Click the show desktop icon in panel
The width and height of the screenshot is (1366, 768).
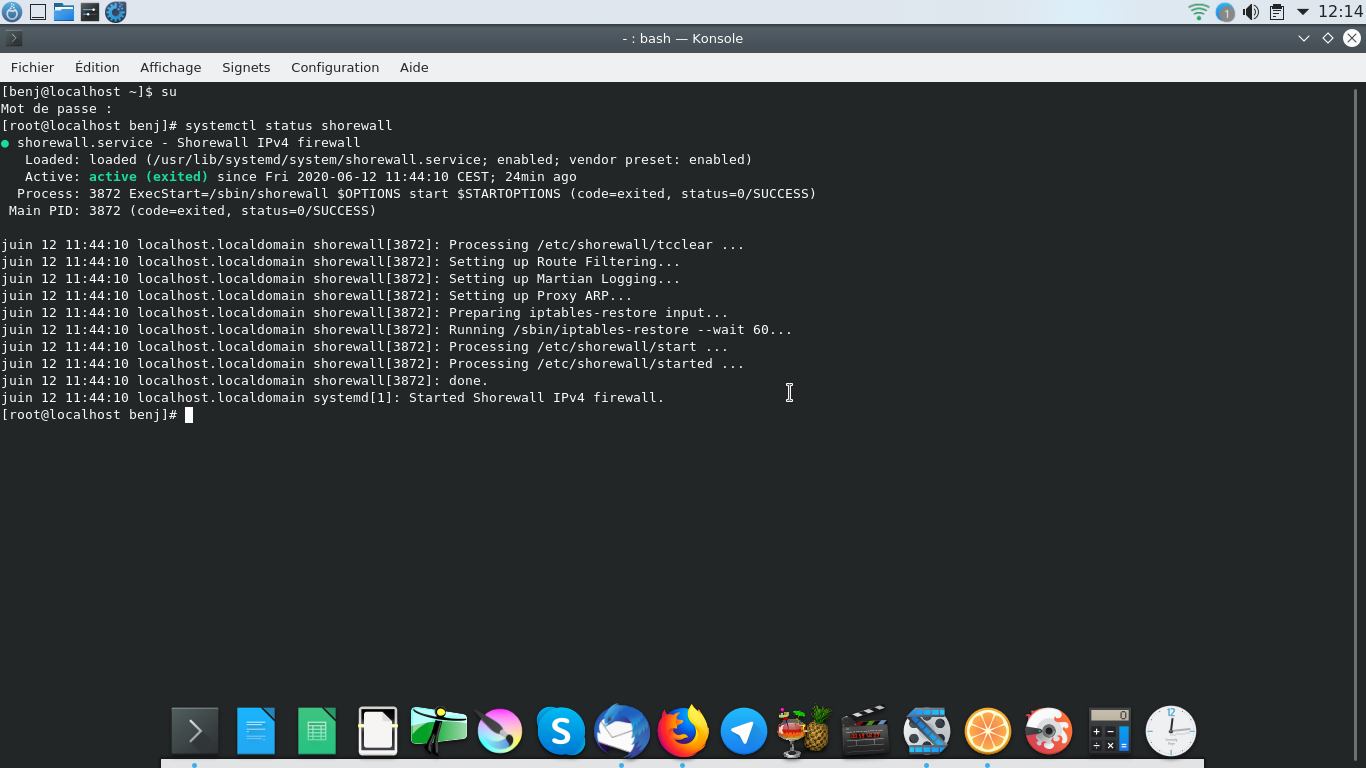[x=37, y=12]
